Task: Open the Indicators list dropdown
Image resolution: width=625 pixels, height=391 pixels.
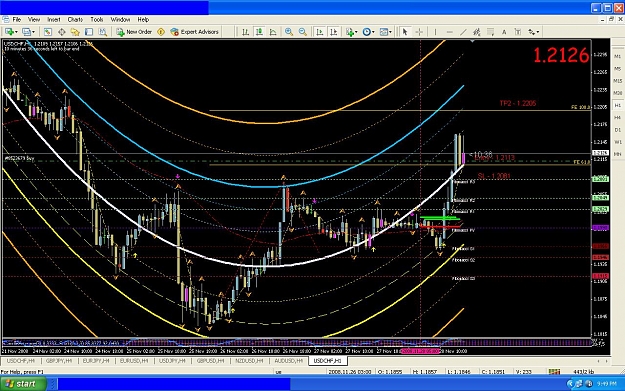Action: coord(352,32)
